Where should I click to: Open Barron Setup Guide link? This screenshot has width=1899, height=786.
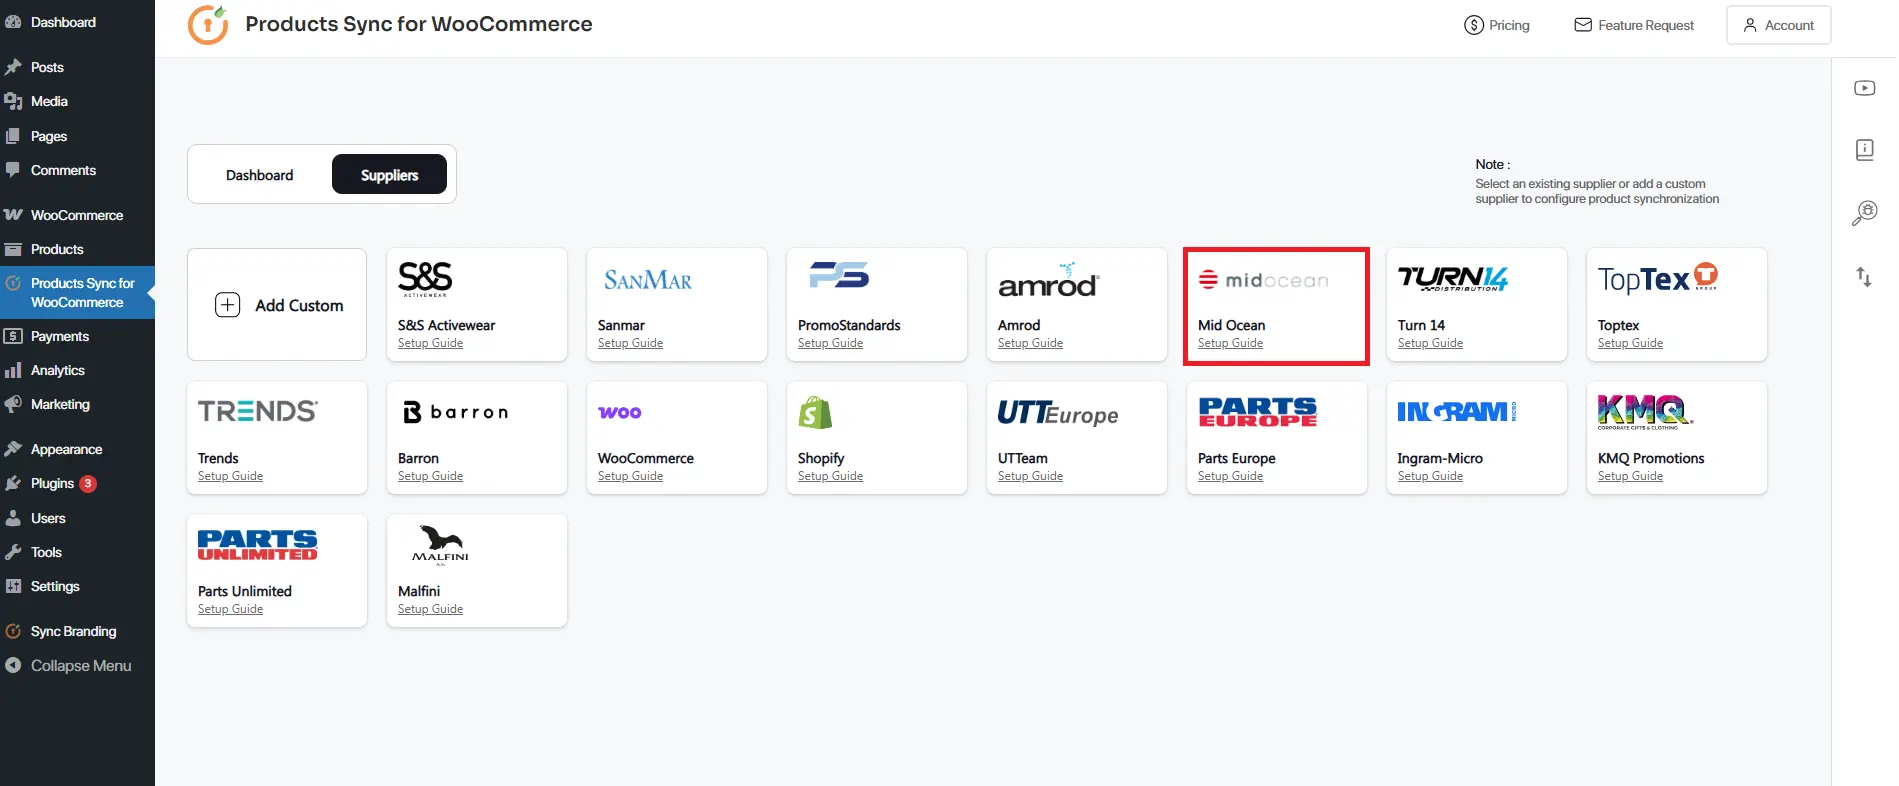tap(430, 476)
